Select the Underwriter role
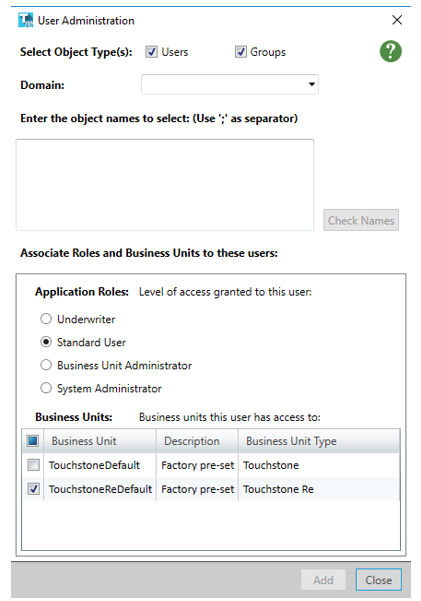This screenshot has height=601, width=421. tap(46, 319)
